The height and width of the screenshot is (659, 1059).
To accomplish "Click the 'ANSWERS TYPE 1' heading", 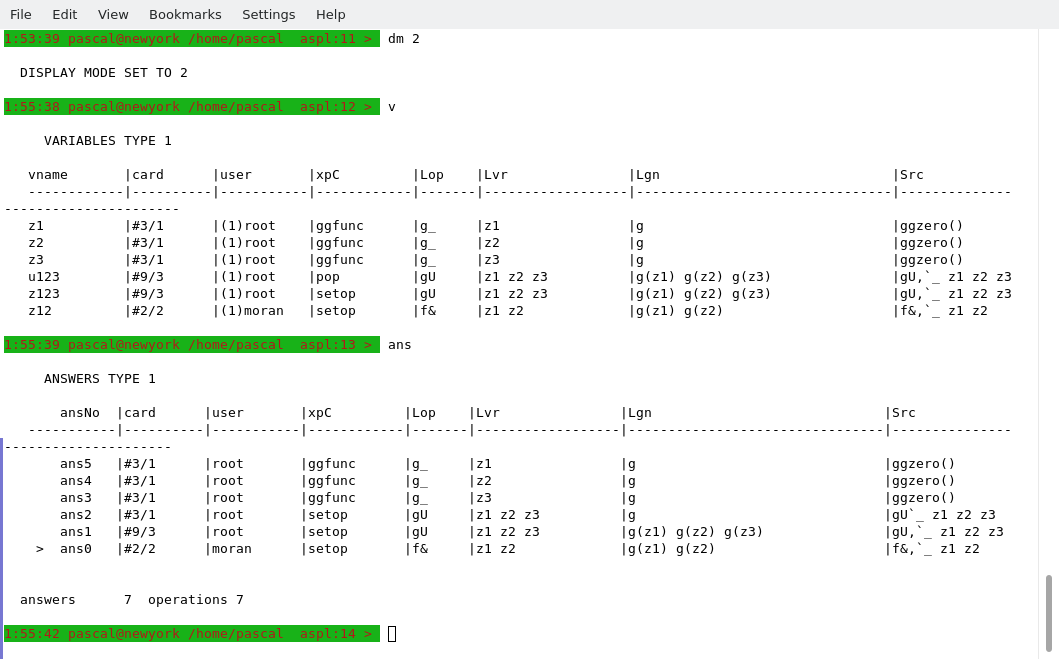I will 100,379.
